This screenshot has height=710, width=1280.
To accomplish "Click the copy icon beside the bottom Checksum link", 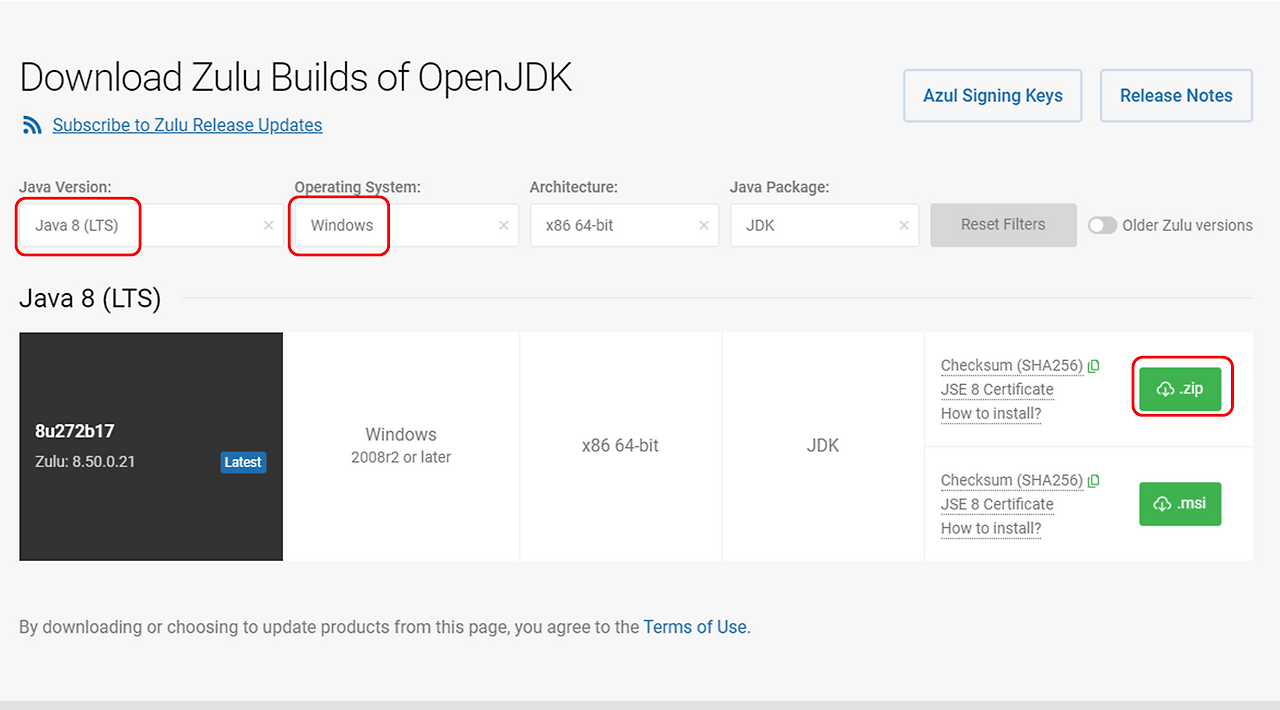I will (x=1092, y=480).
